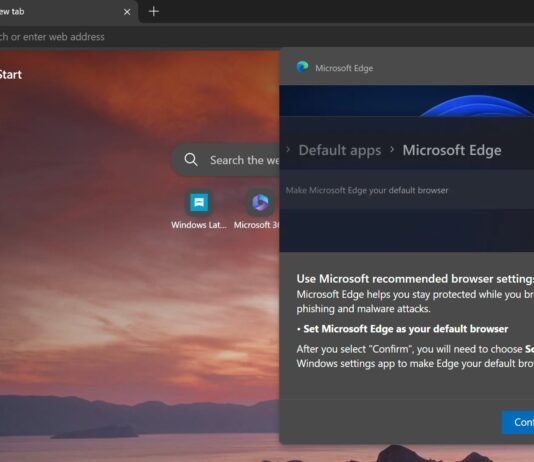Image resolution: width=534 pixels, height=462 pixels.
Task: Close the New tab browser tab
Action: [127, 12]
